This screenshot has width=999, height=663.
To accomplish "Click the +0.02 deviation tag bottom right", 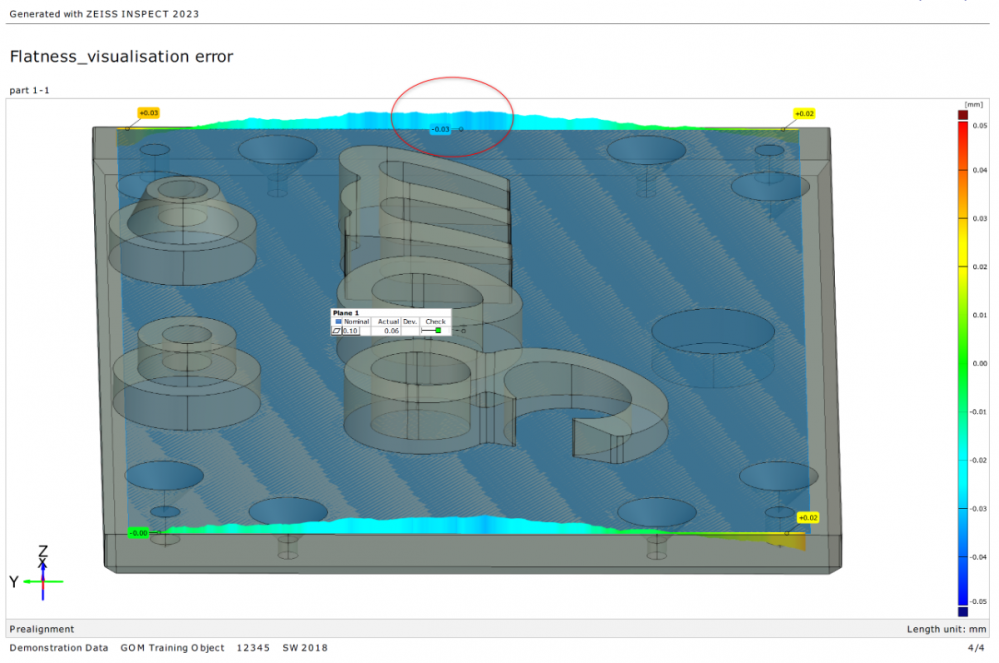I will [x=808, y=518].
